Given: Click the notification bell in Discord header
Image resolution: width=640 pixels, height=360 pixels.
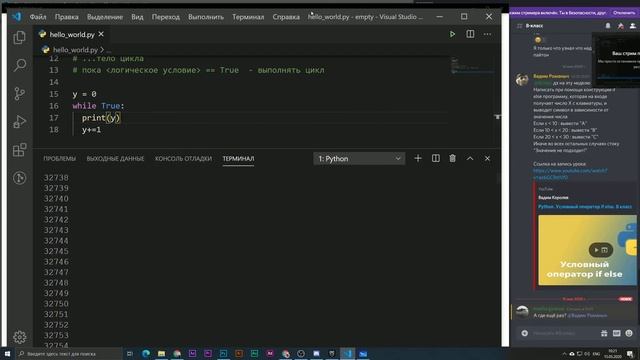Looking at the screenshot, I should click(x=608, y=26).
